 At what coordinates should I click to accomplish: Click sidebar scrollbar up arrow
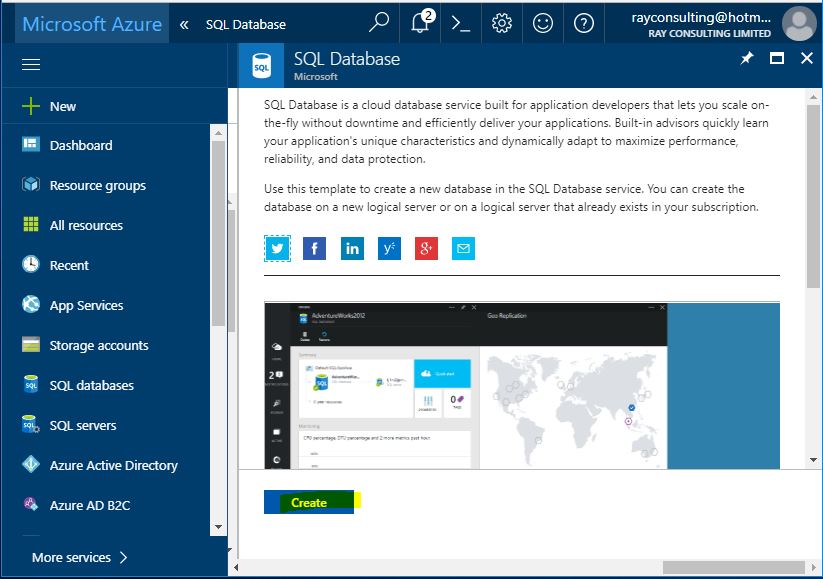pyautogui.click(x=218, y=133)
